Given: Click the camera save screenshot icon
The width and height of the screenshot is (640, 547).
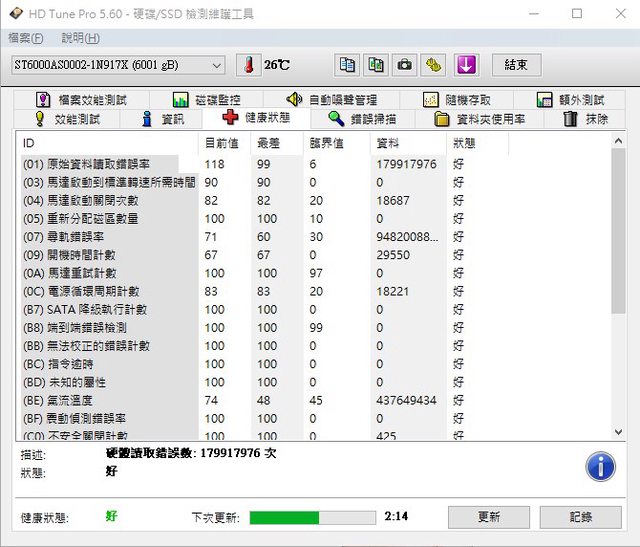Looking at the screenshot, I should 404,65.
